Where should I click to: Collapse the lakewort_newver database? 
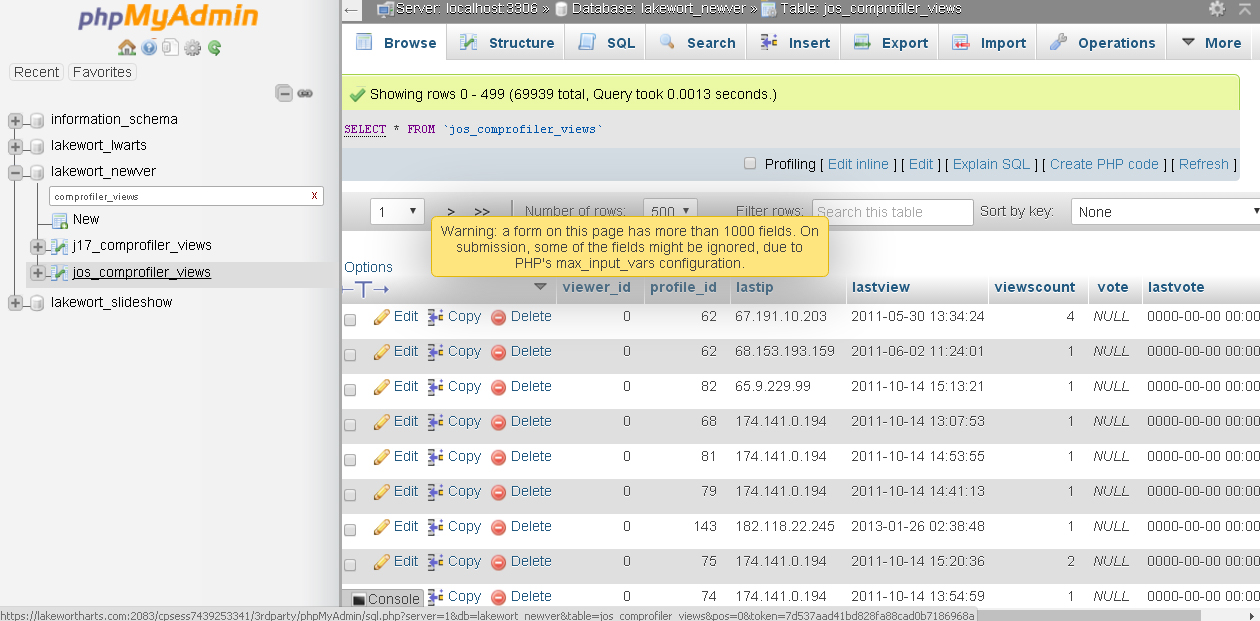[x=15, y=172]
